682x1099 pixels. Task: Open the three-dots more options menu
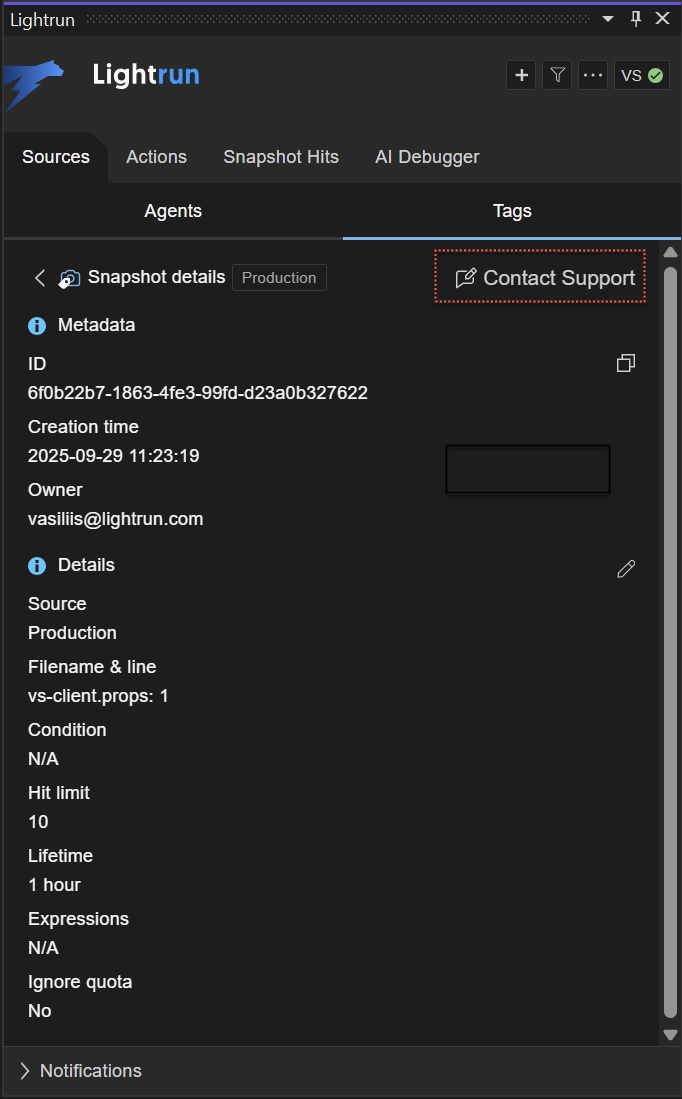point(593,75)
